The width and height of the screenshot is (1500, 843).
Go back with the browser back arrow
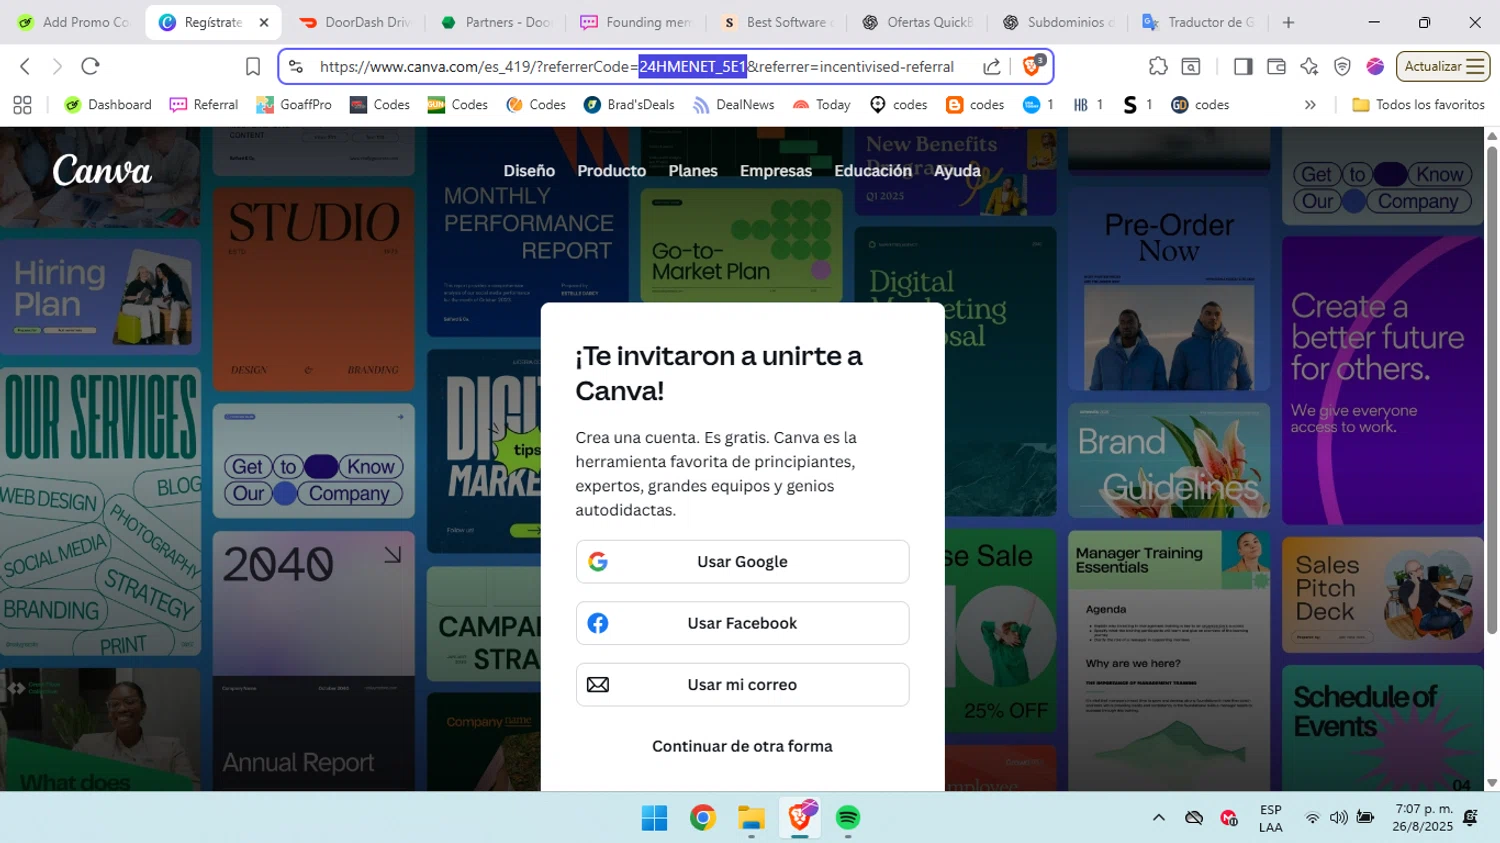tap(25, 66)
